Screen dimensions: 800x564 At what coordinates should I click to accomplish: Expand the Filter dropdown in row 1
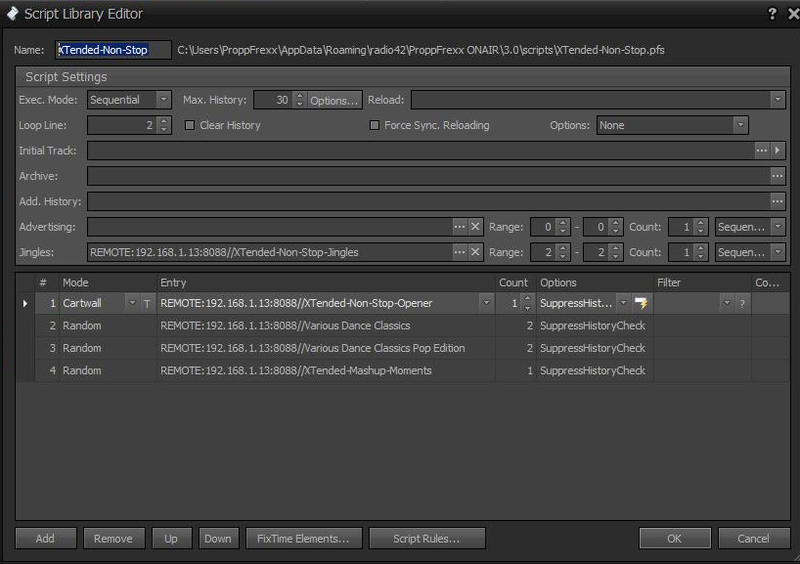click(727, 303)
